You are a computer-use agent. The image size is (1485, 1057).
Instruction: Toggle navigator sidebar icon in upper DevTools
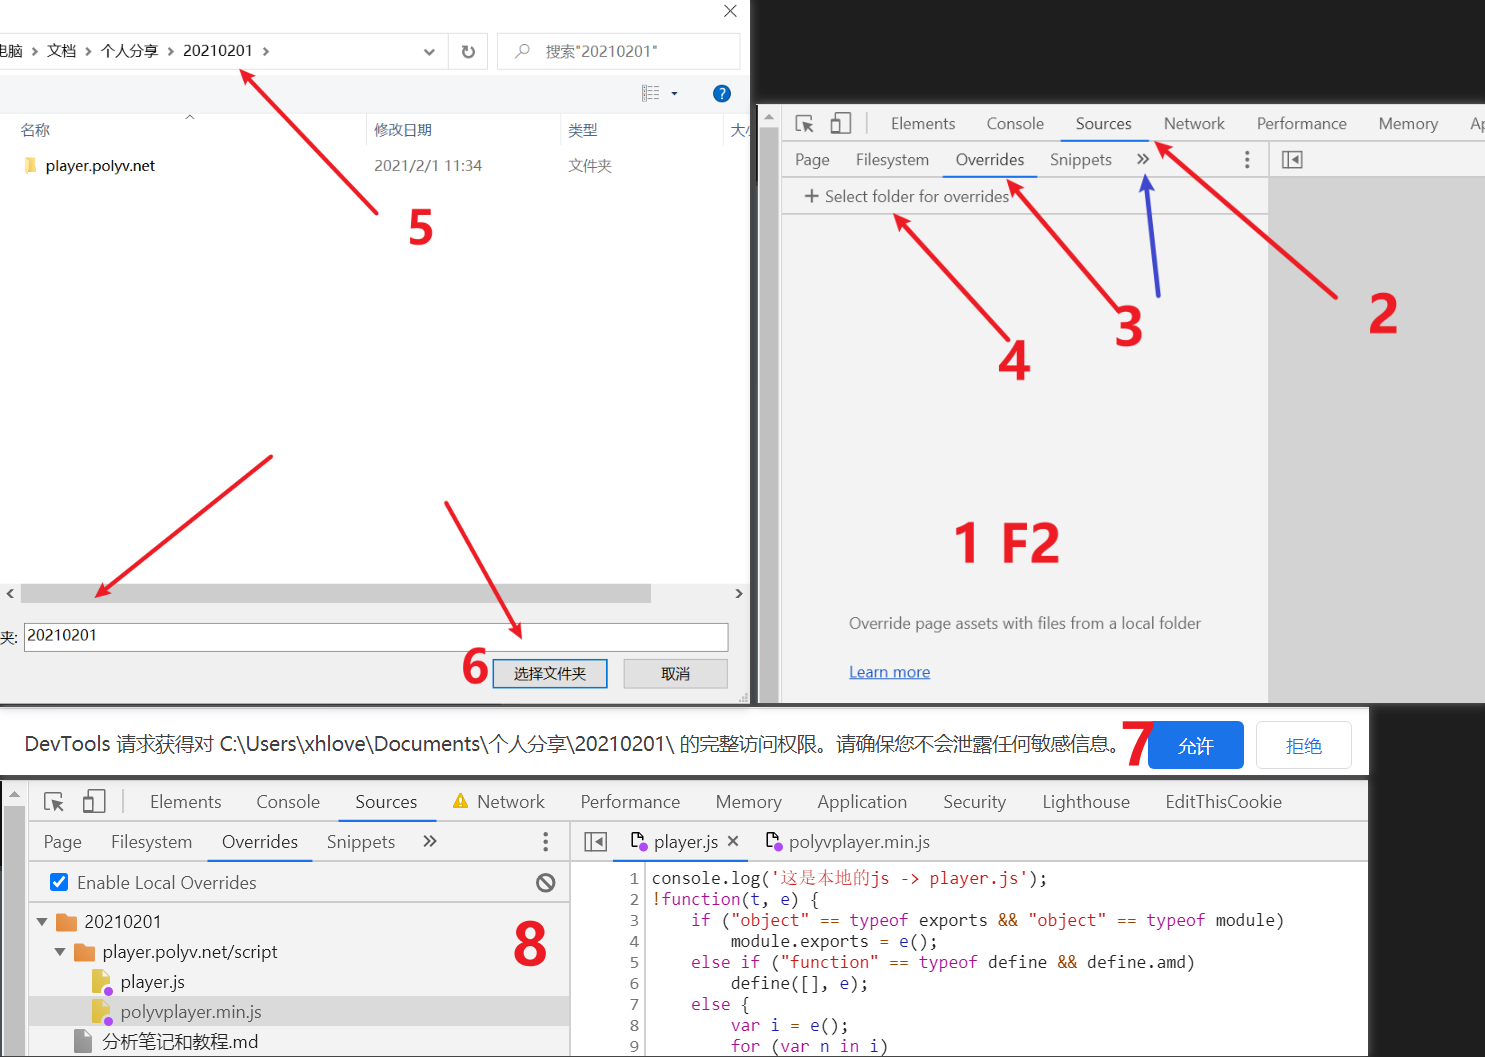point(1292,160)
